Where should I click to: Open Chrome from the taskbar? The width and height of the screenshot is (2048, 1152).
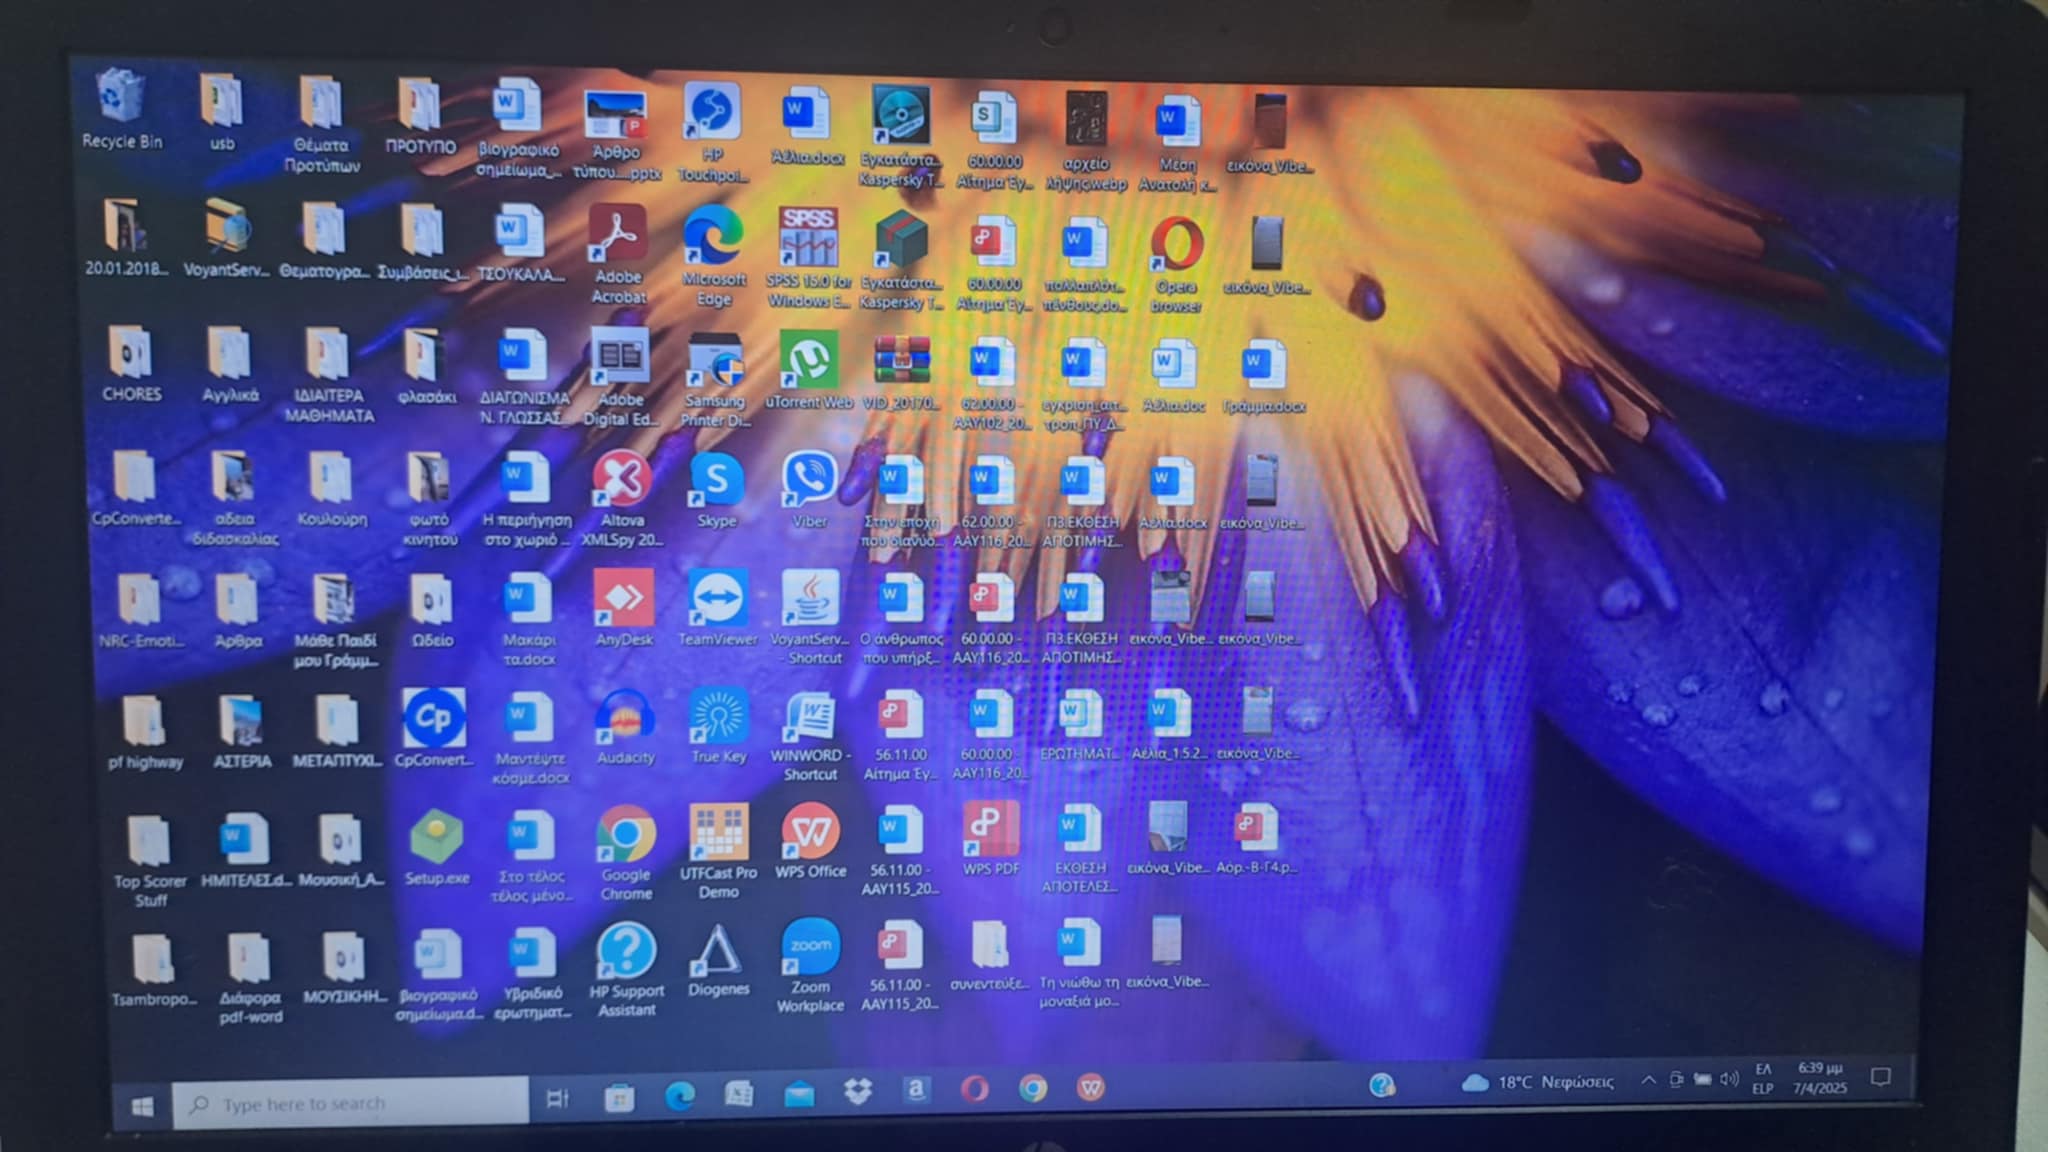click(1033, 1087)
